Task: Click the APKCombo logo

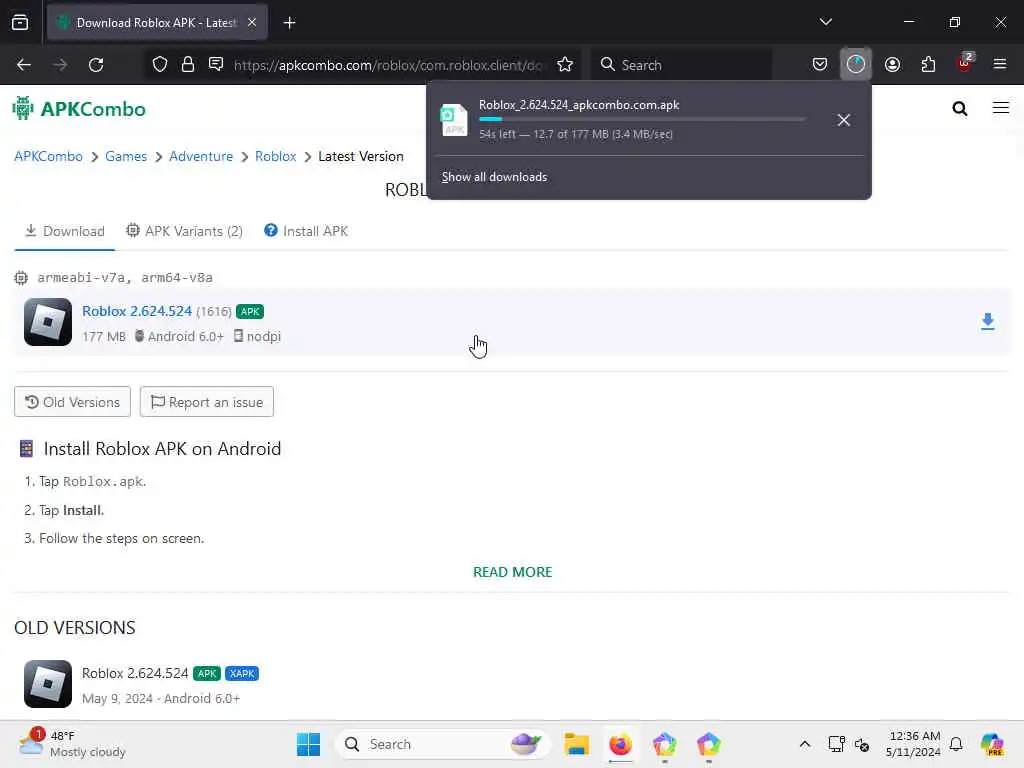Action: tap(79, 109)
